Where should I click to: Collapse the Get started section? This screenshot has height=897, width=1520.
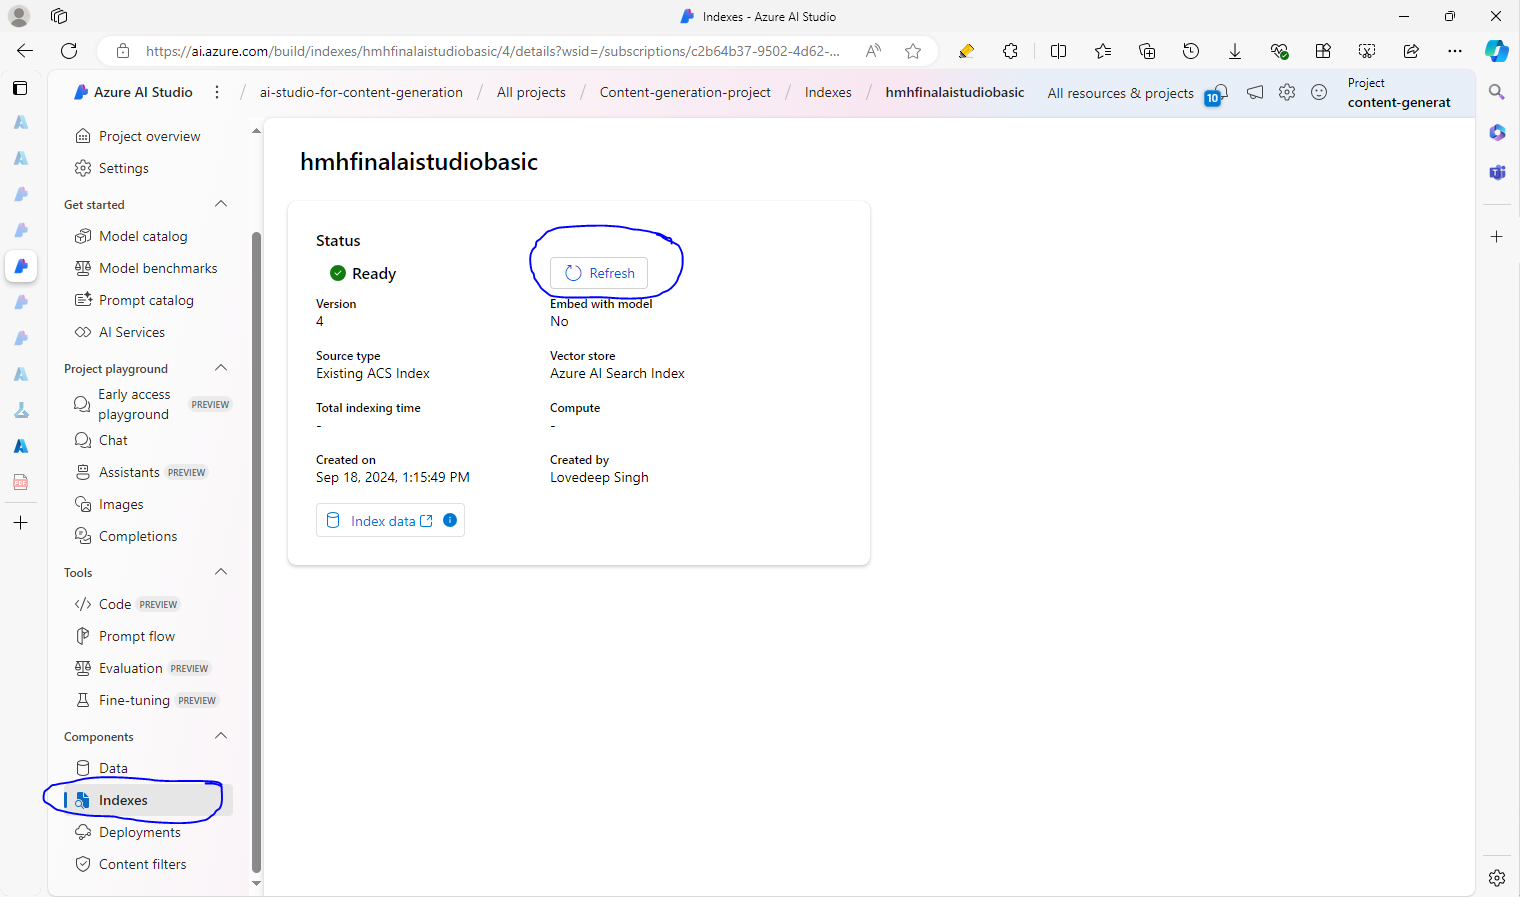tap(221, 203)
